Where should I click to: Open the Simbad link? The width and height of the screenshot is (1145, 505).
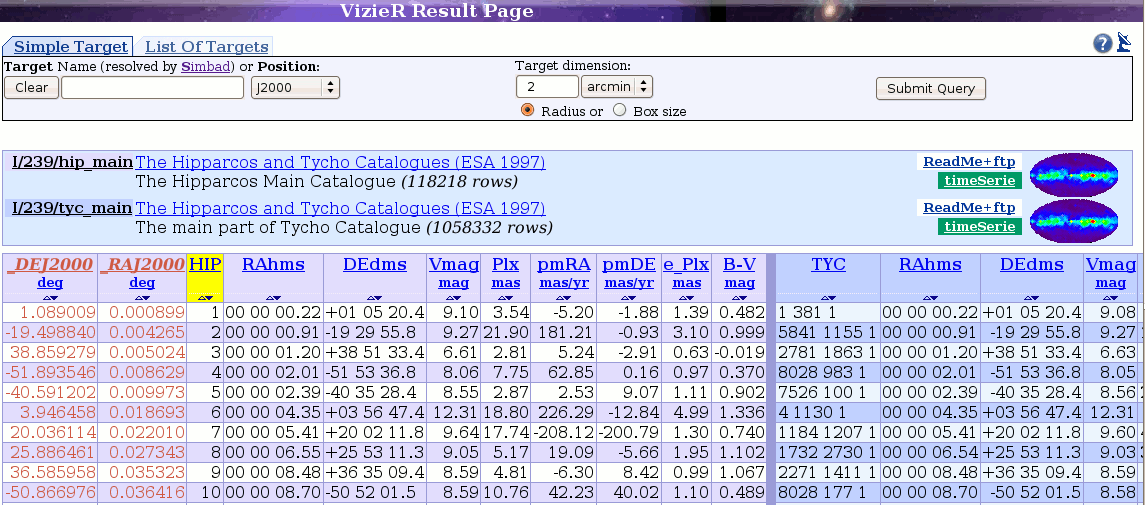coord(207,66)
